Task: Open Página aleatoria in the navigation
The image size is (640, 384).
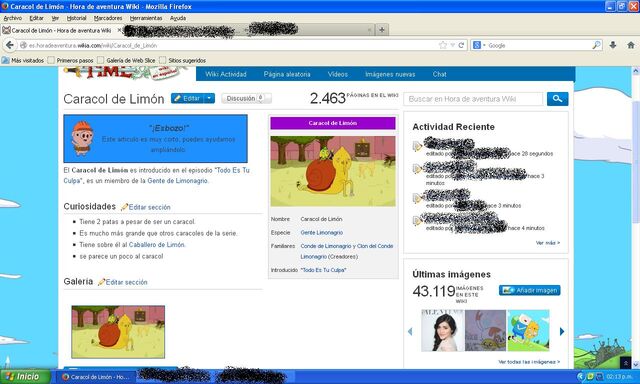Action: point(287,74)
